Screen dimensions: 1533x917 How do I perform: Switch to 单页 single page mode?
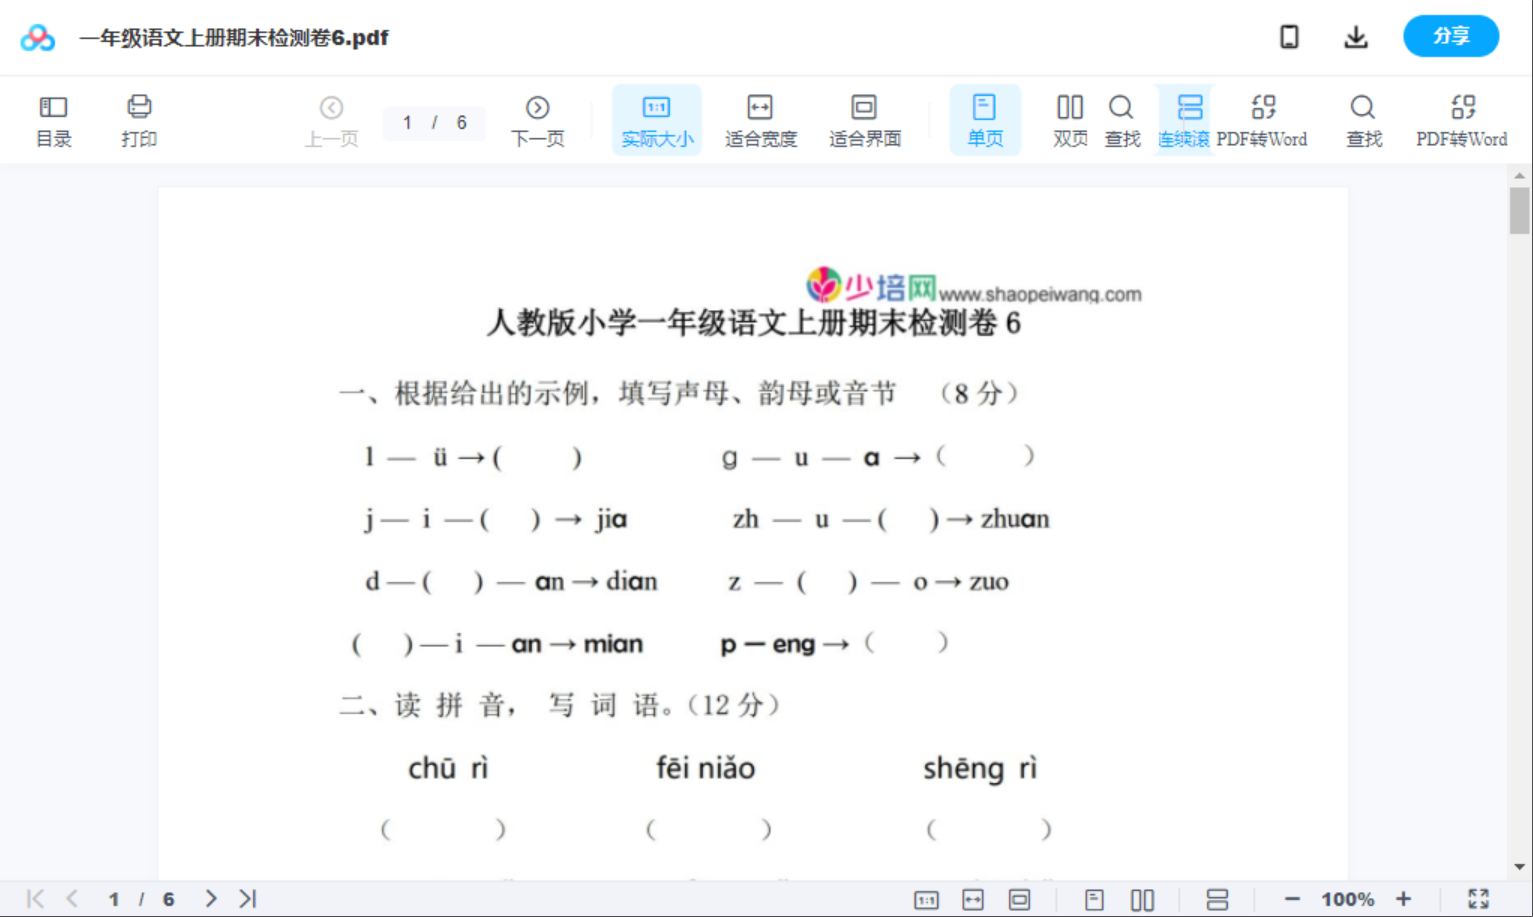(x=984, y=120)
